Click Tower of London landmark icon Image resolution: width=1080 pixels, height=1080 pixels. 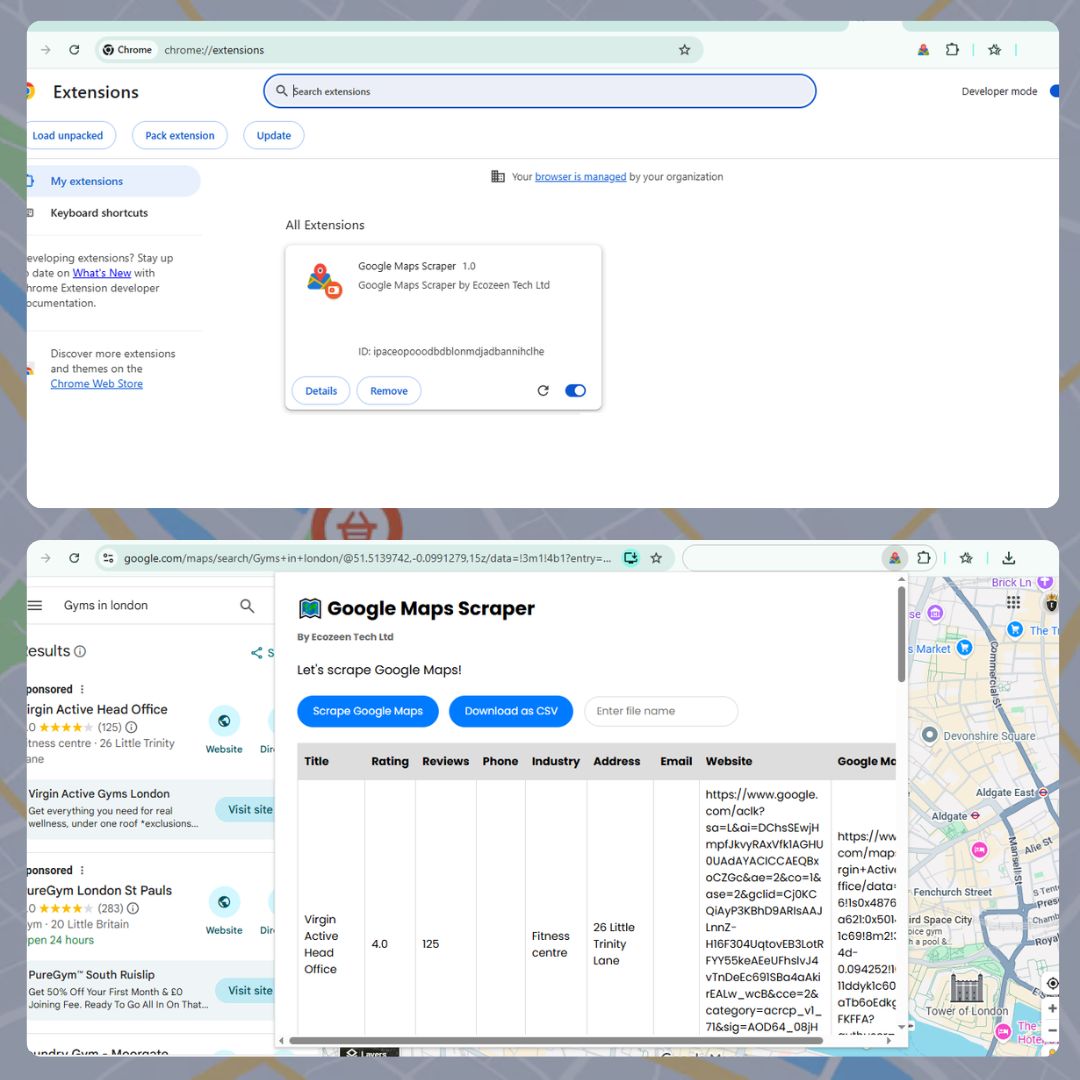(966, 988)
